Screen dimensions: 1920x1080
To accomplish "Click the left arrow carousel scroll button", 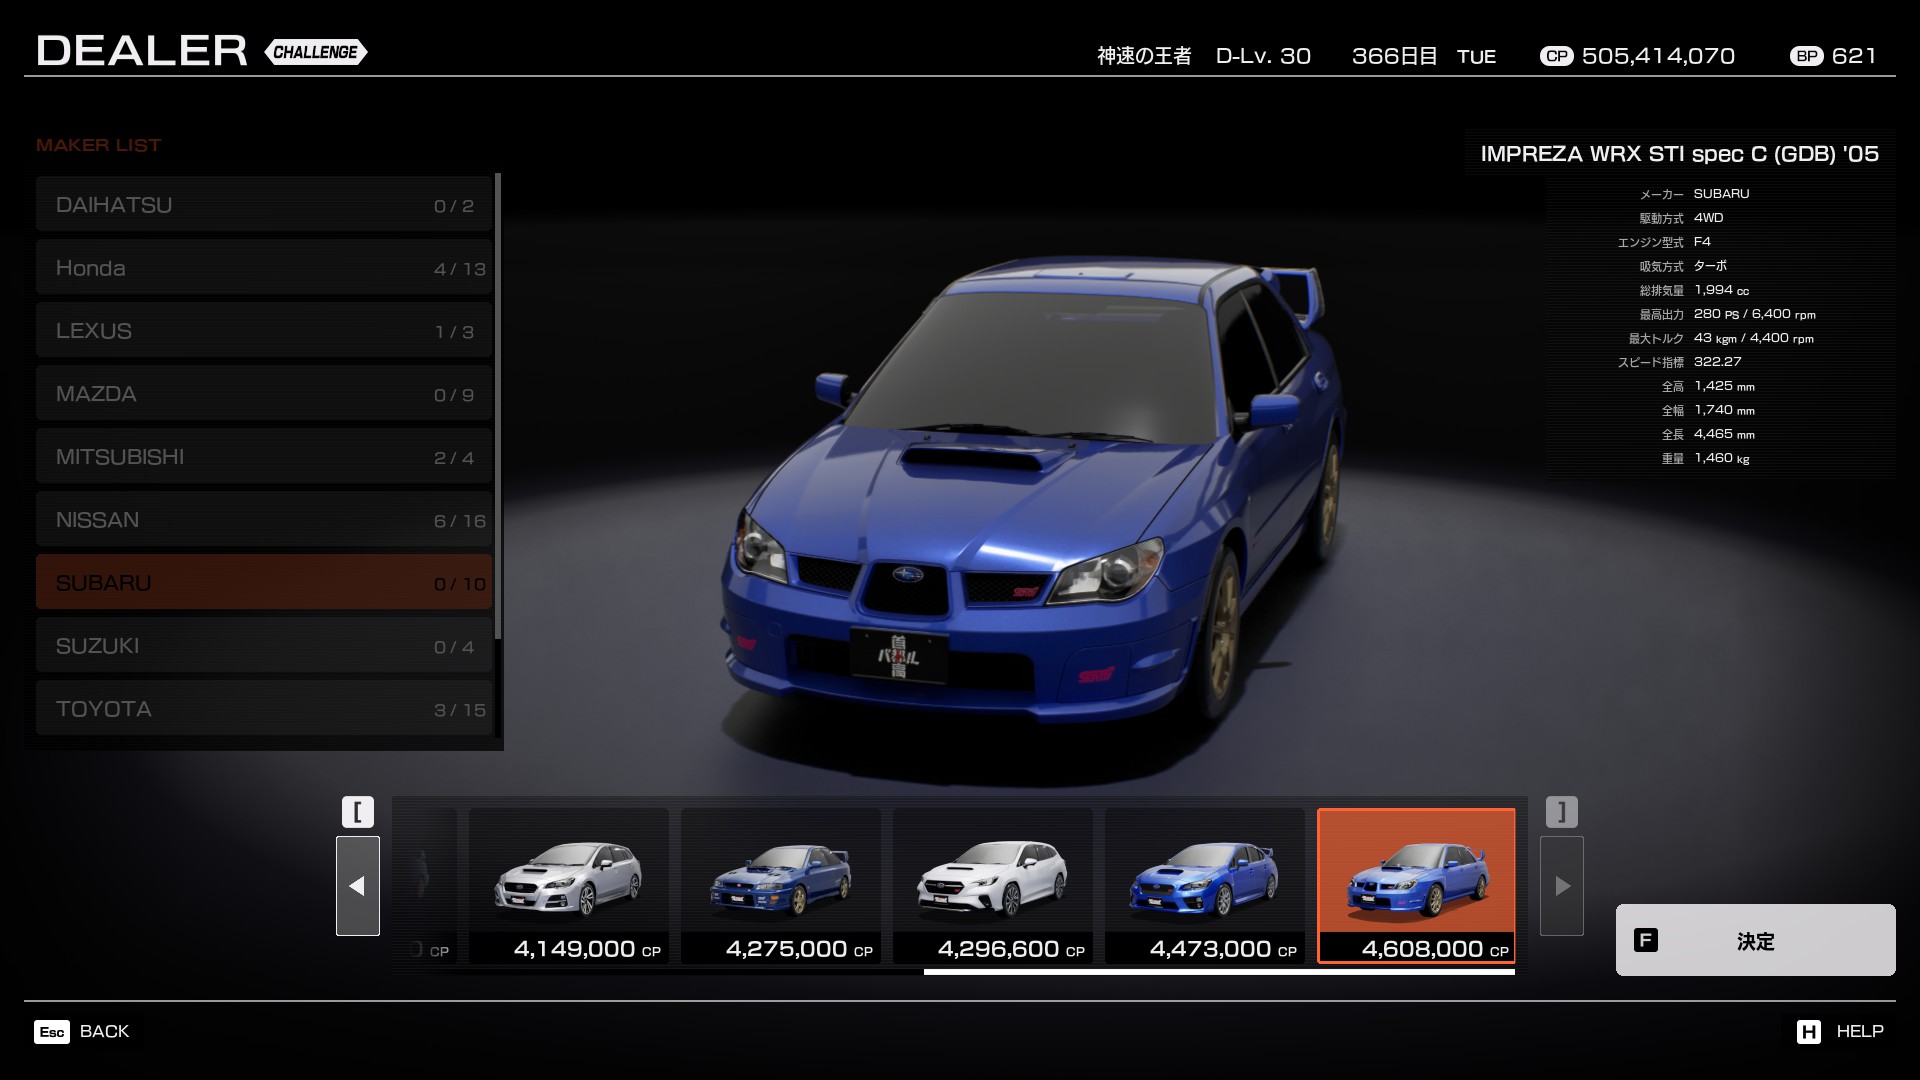I will point(358,886).
